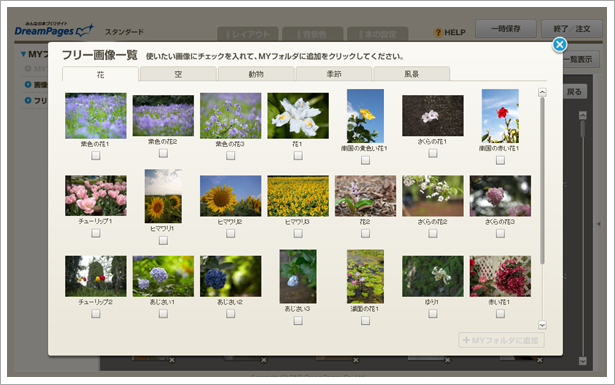This screenshot has width=615, height=385.
Task: Select the 紫色の花1 thumbnail
Action: point(96,116)
